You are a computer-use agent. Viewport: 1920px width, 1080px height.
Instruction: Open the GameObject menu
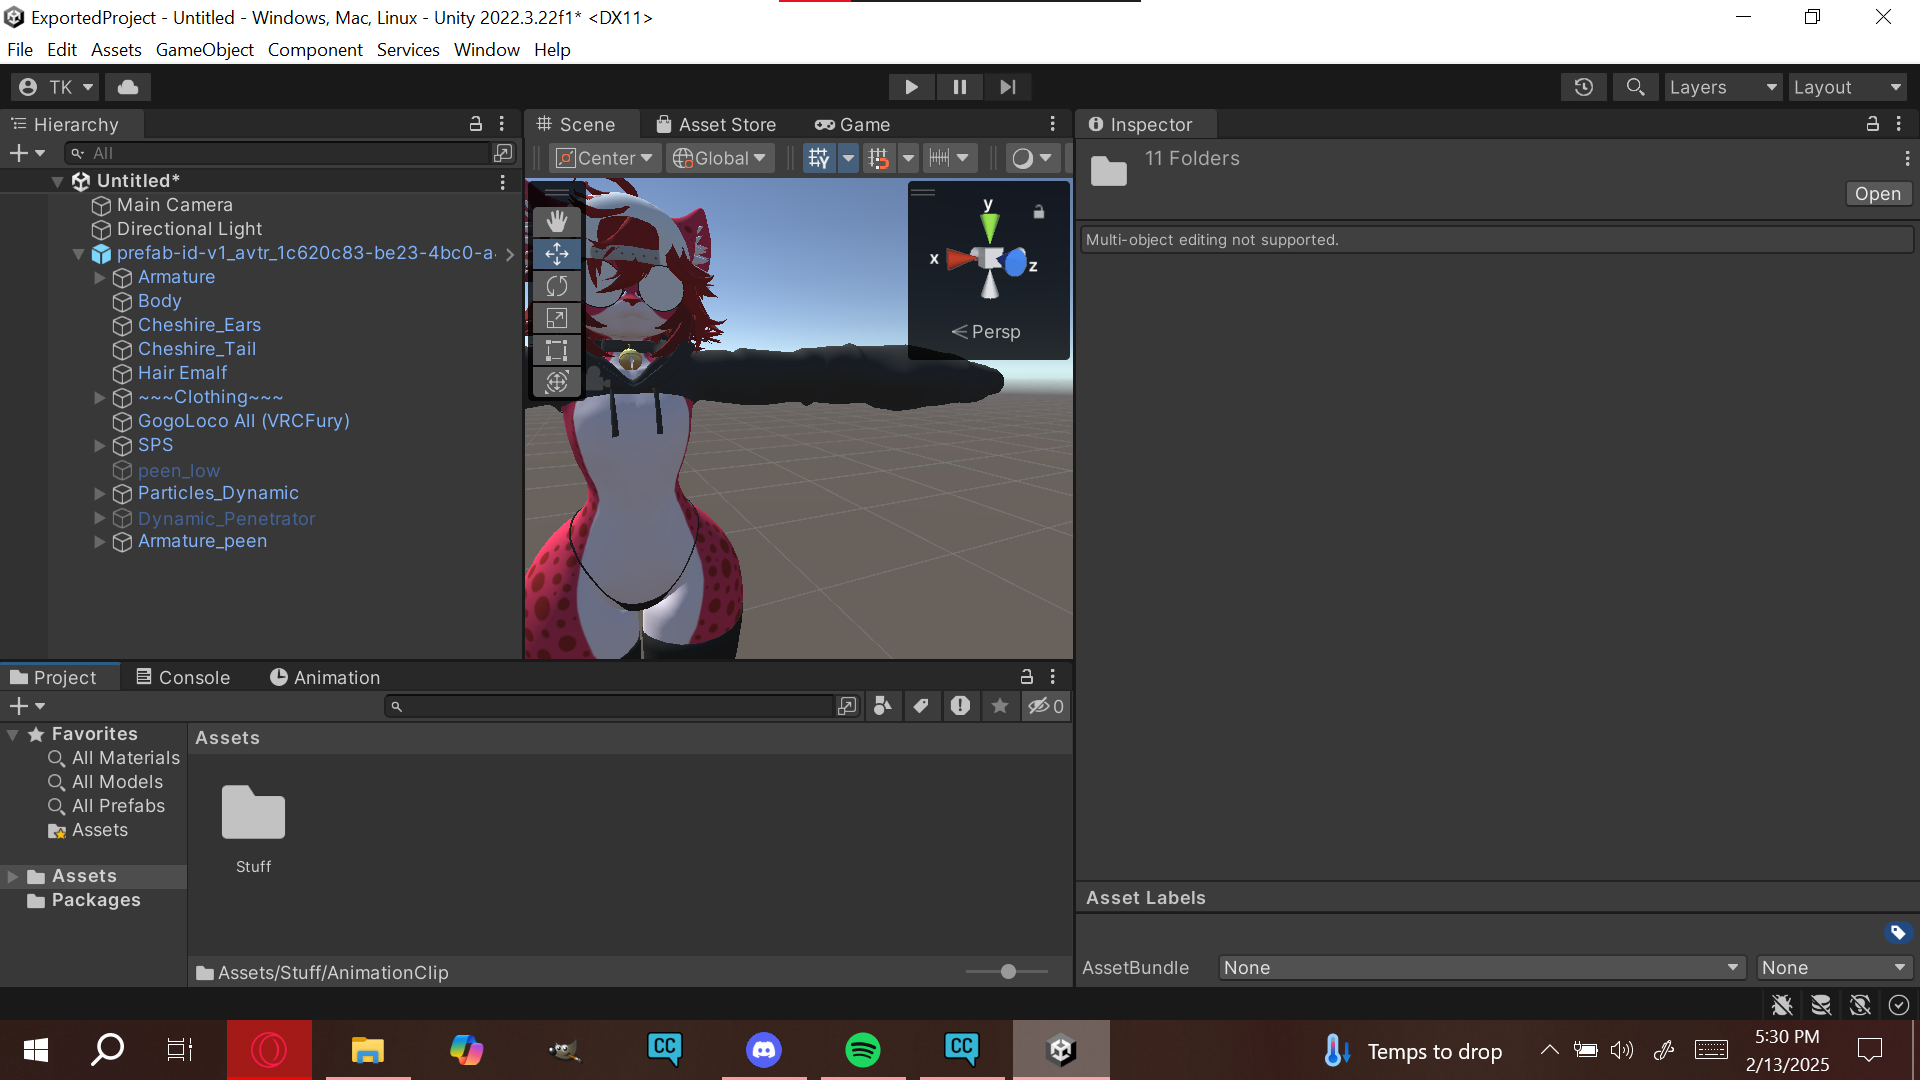205,49
